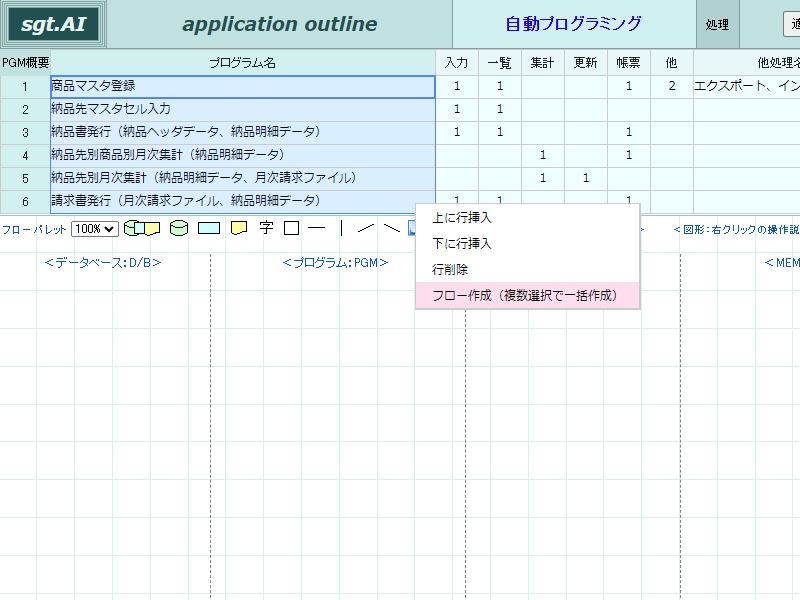
Task: Open the 100% zoom dropdown
Action: [95, 229]
